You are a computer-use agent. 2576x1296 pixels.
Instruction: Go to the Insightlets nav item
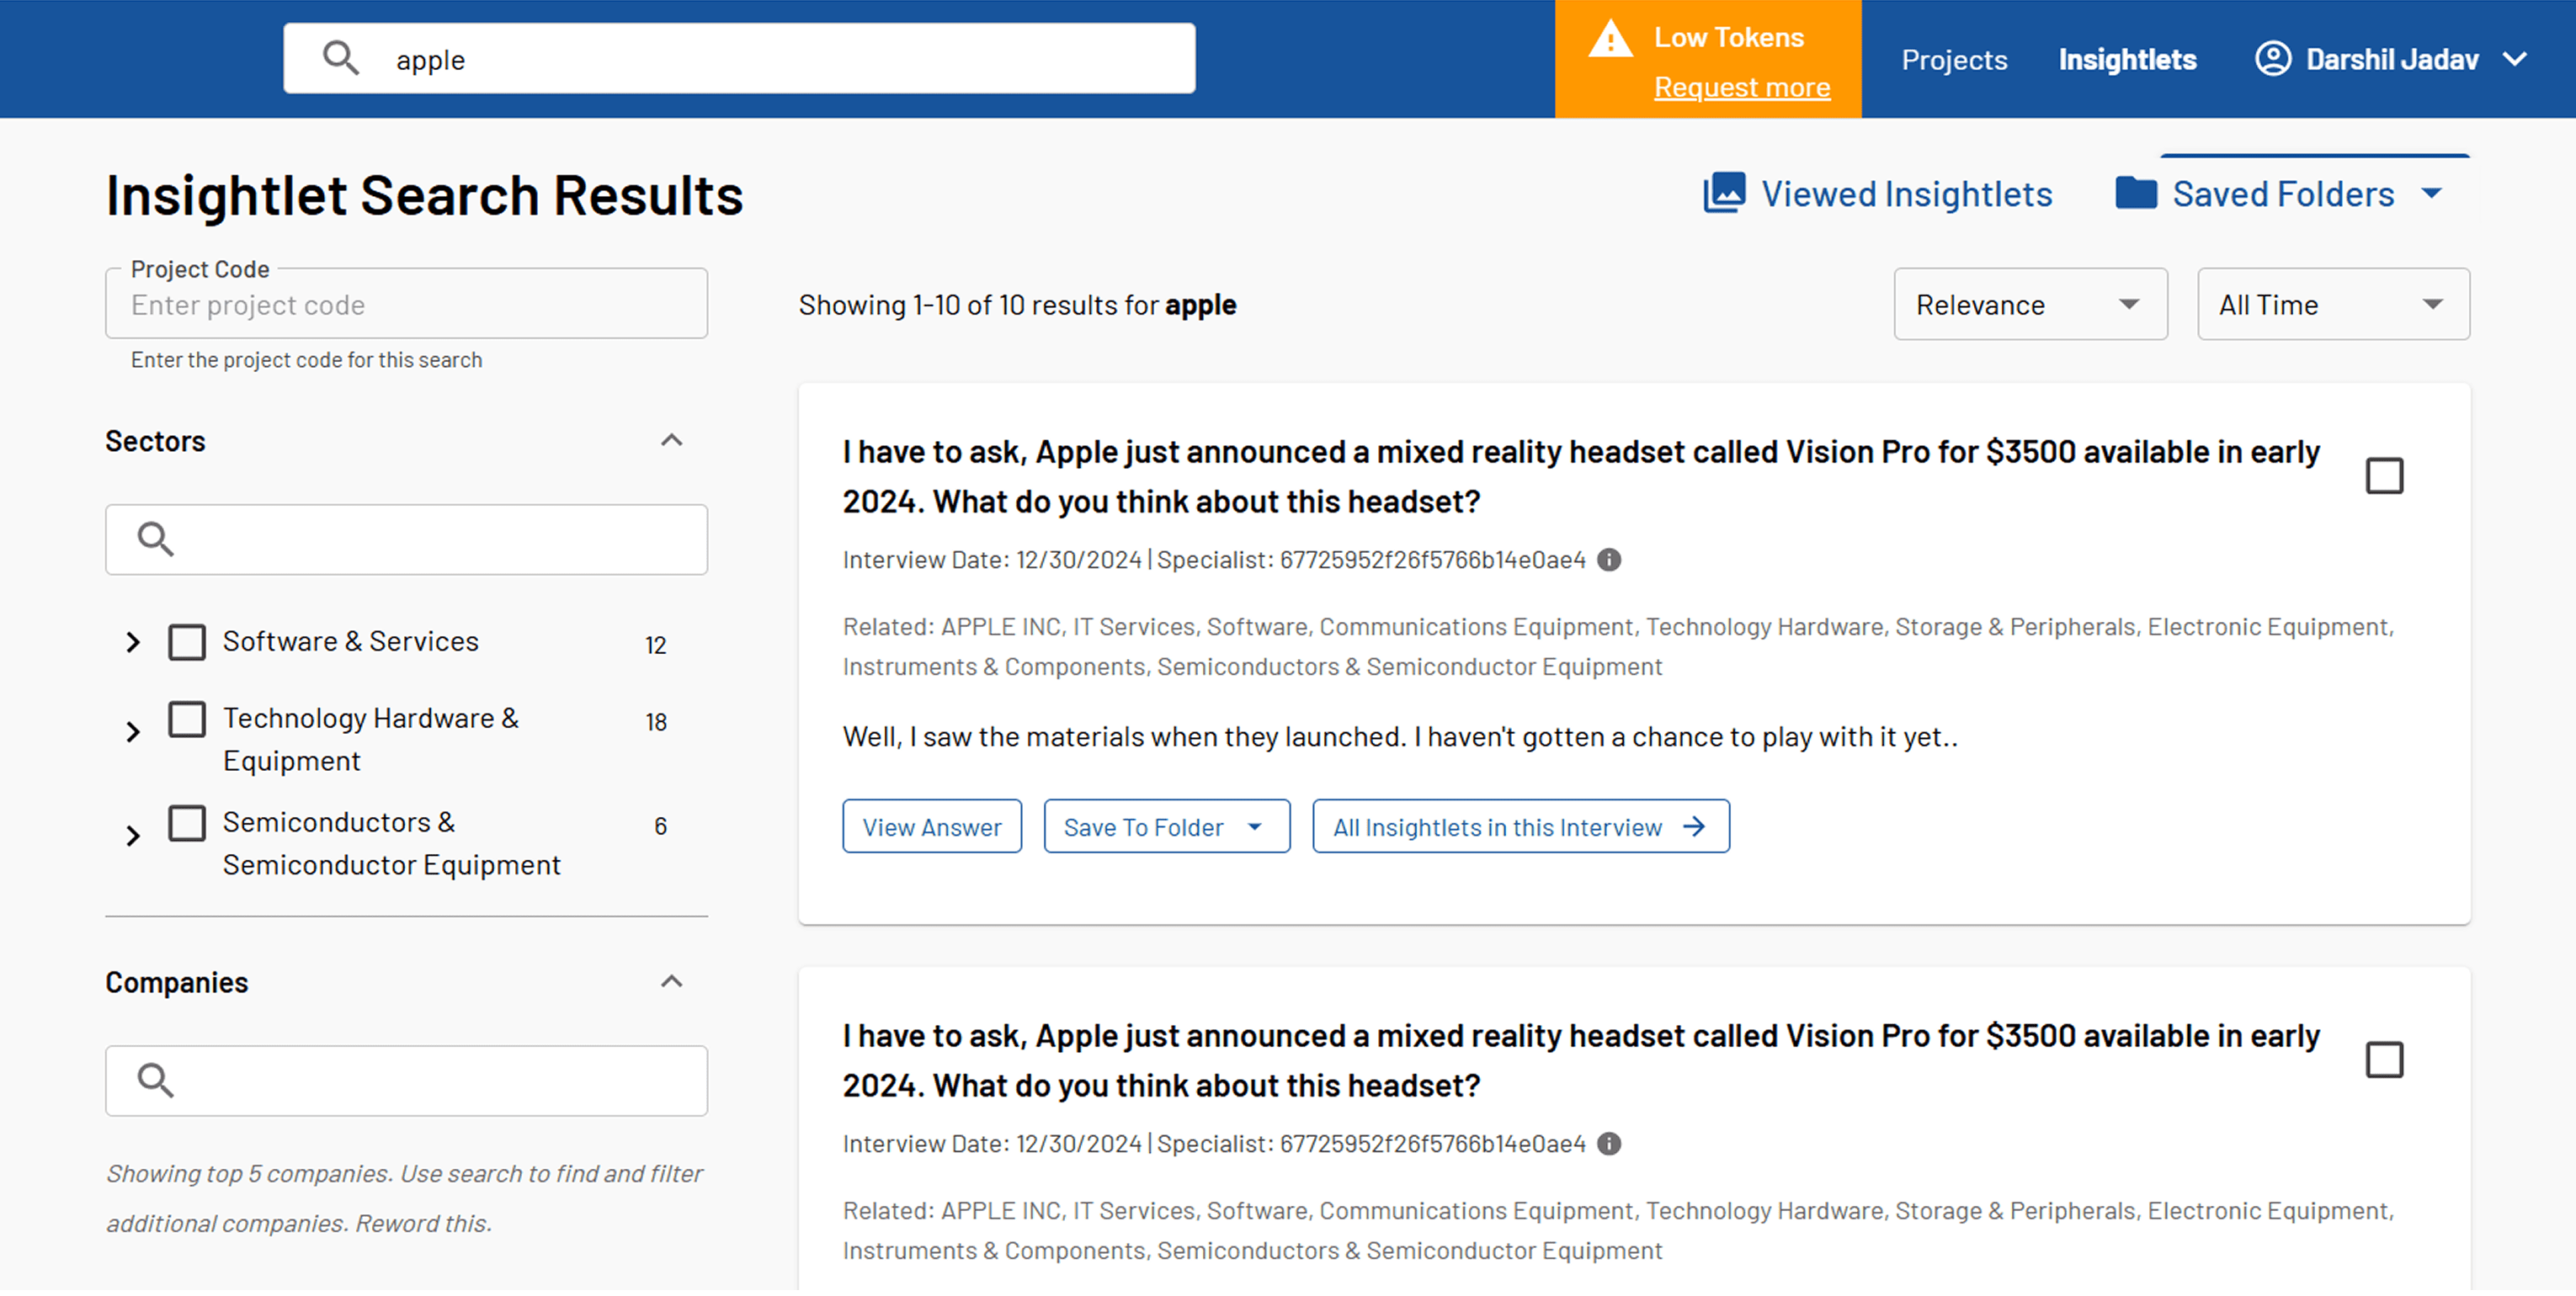(x=2127, y=60)
